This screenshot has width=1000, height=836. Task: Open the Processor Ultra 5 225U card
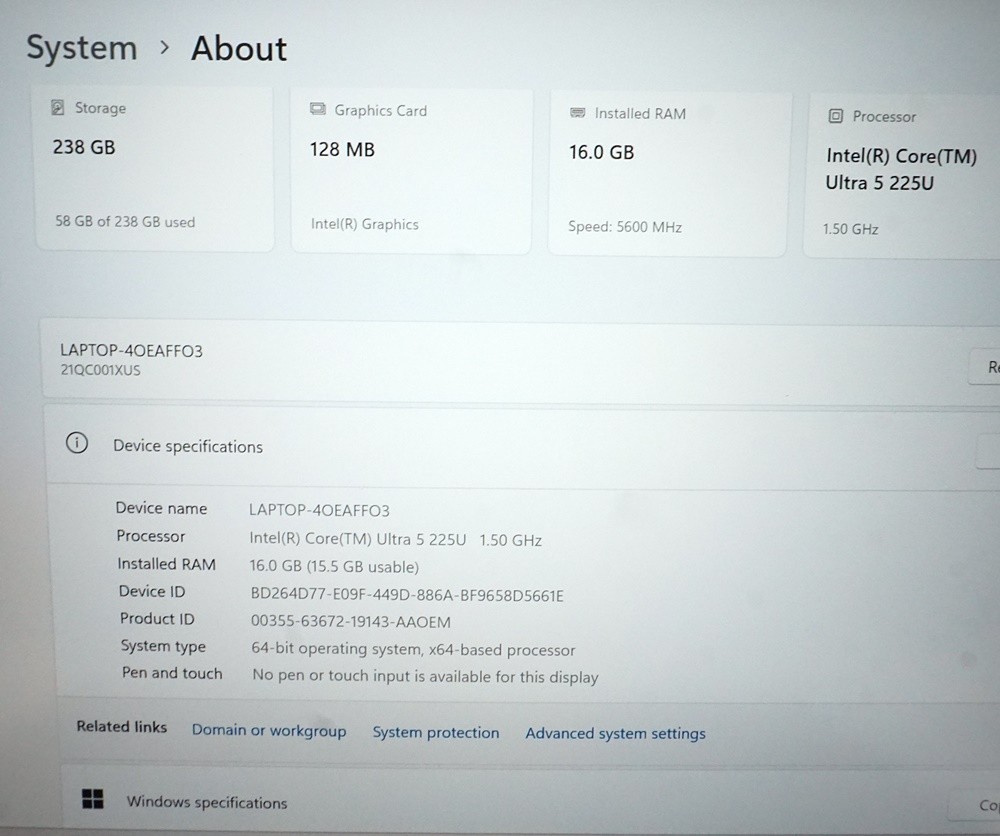click(902, 177)
